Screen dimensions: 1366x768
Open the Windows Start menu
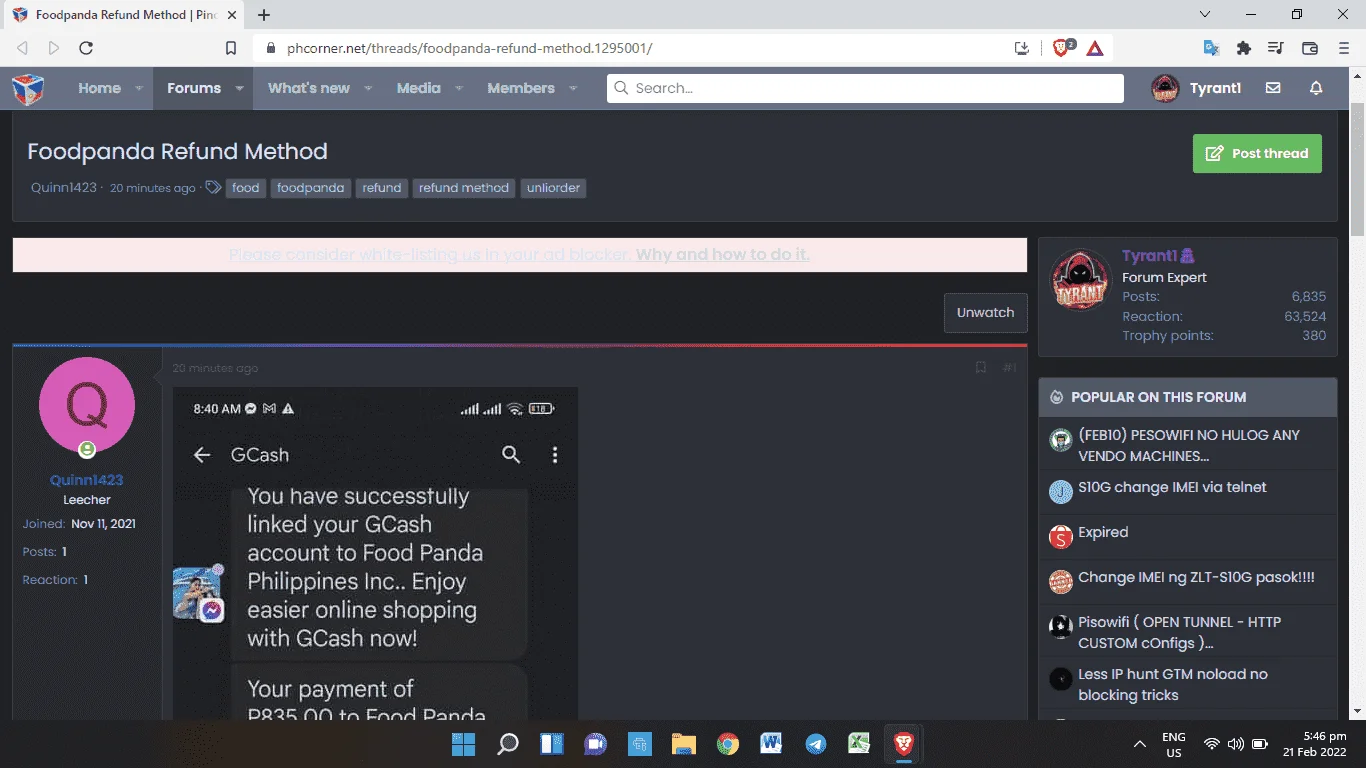[463, 744]
